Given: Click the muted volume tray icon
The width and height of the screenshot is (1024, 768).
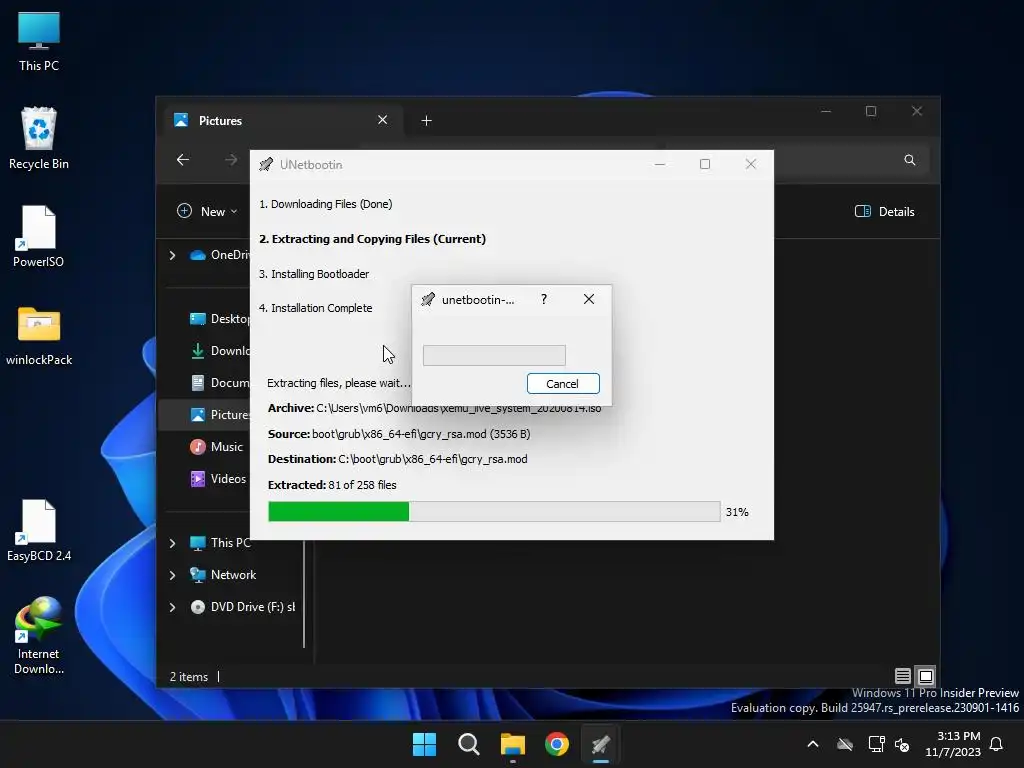Looking at the screenshot, I should (x=903, y=744).
